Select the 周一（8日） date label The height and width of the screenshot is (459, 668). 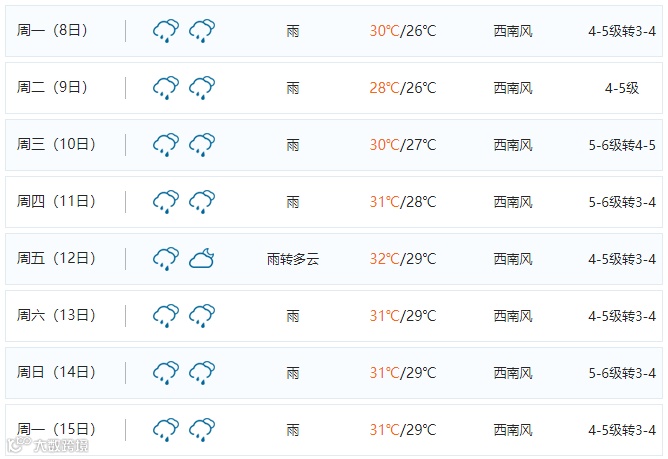pyautogui.click(x=52, y=30)
